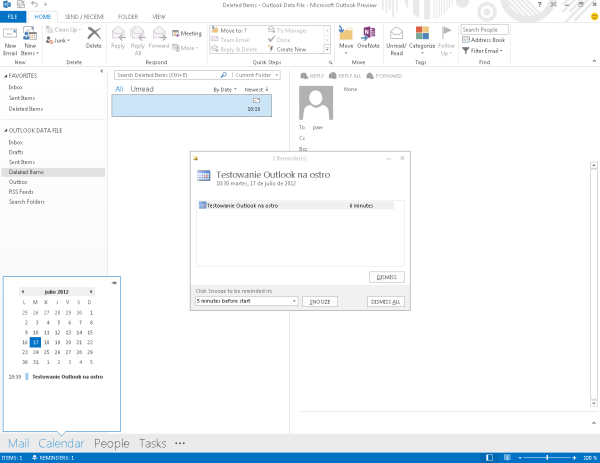Click the New Email icon
The height and width of the screenshot is (463, 600).
tap(10, 35)
